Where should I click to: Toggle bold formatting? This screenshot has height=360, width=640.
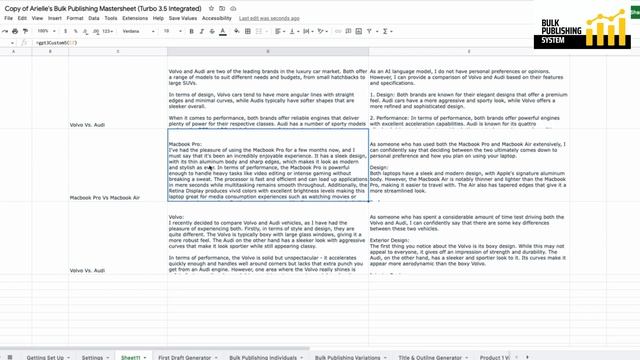191,31
